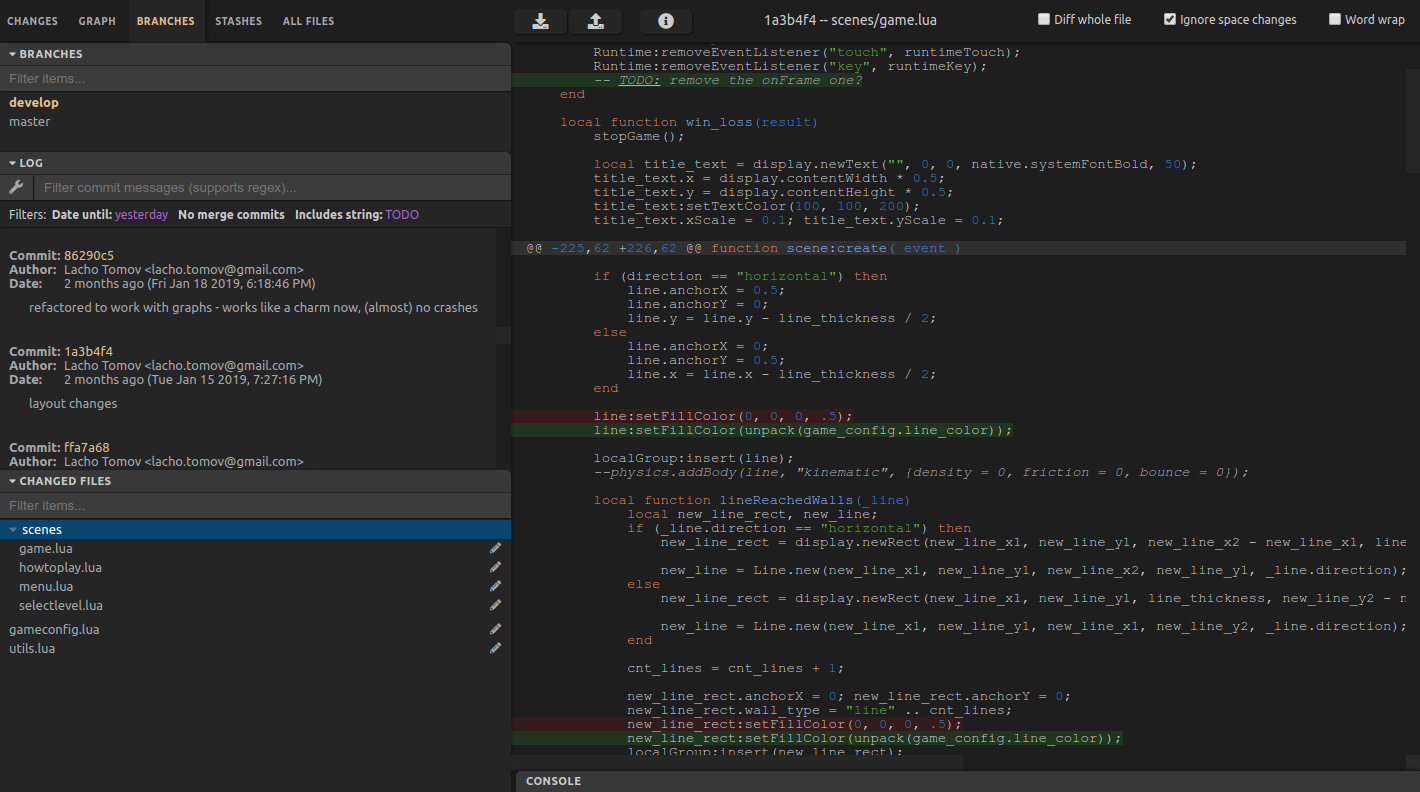Open the Stashes tab
This screenshot has width=1420, height=792.
pyautogui.click(x=238, y=21)
